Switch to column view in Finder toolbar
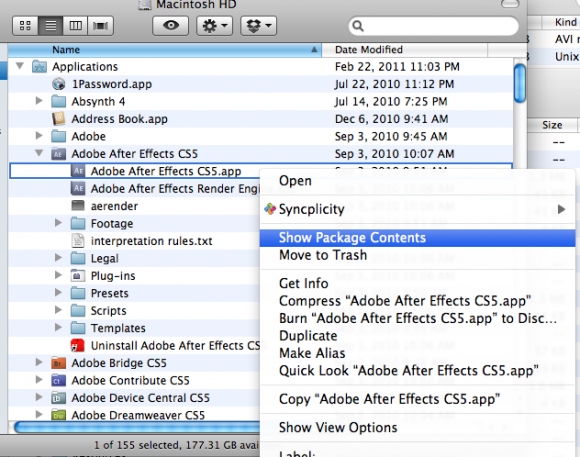Viewport: 580px width, 457px height. pyautogui.click(x=75, y=26)
